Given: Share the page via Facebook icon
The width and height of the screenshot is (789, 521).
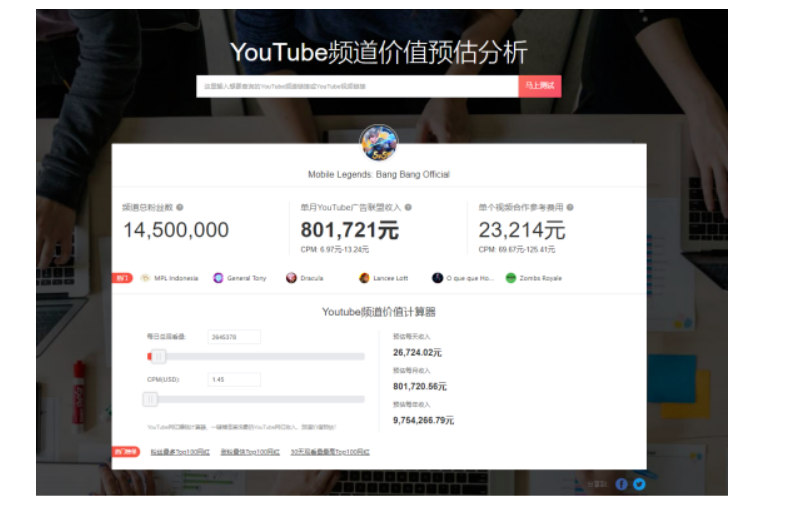Looking at the screenshot, I should 621,484.
